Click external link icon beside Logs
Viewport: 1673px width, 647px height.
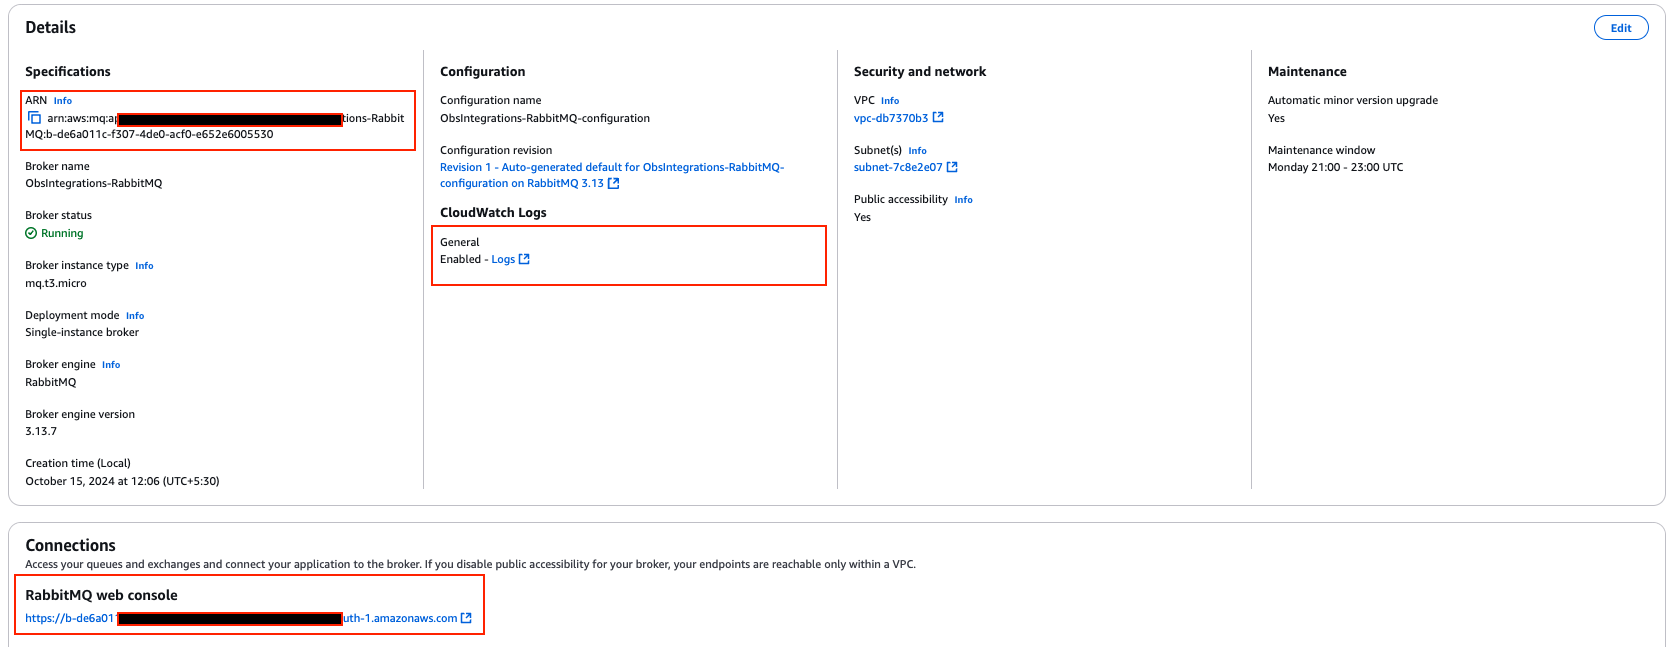click(524, 259)
